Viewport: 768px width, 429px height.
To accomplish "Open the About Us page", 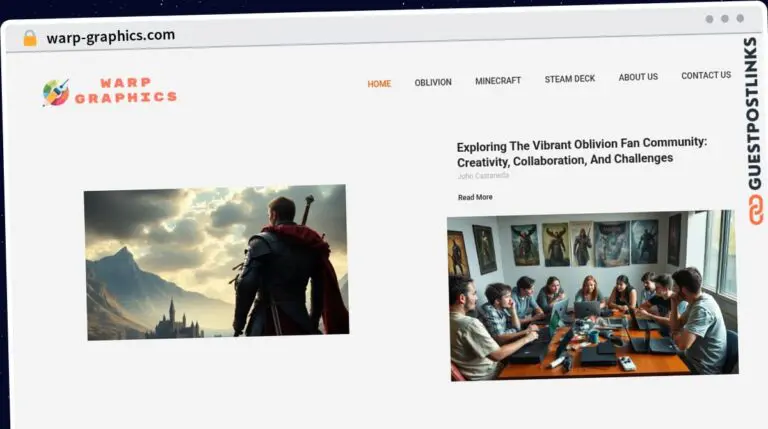I will point(638,77).
